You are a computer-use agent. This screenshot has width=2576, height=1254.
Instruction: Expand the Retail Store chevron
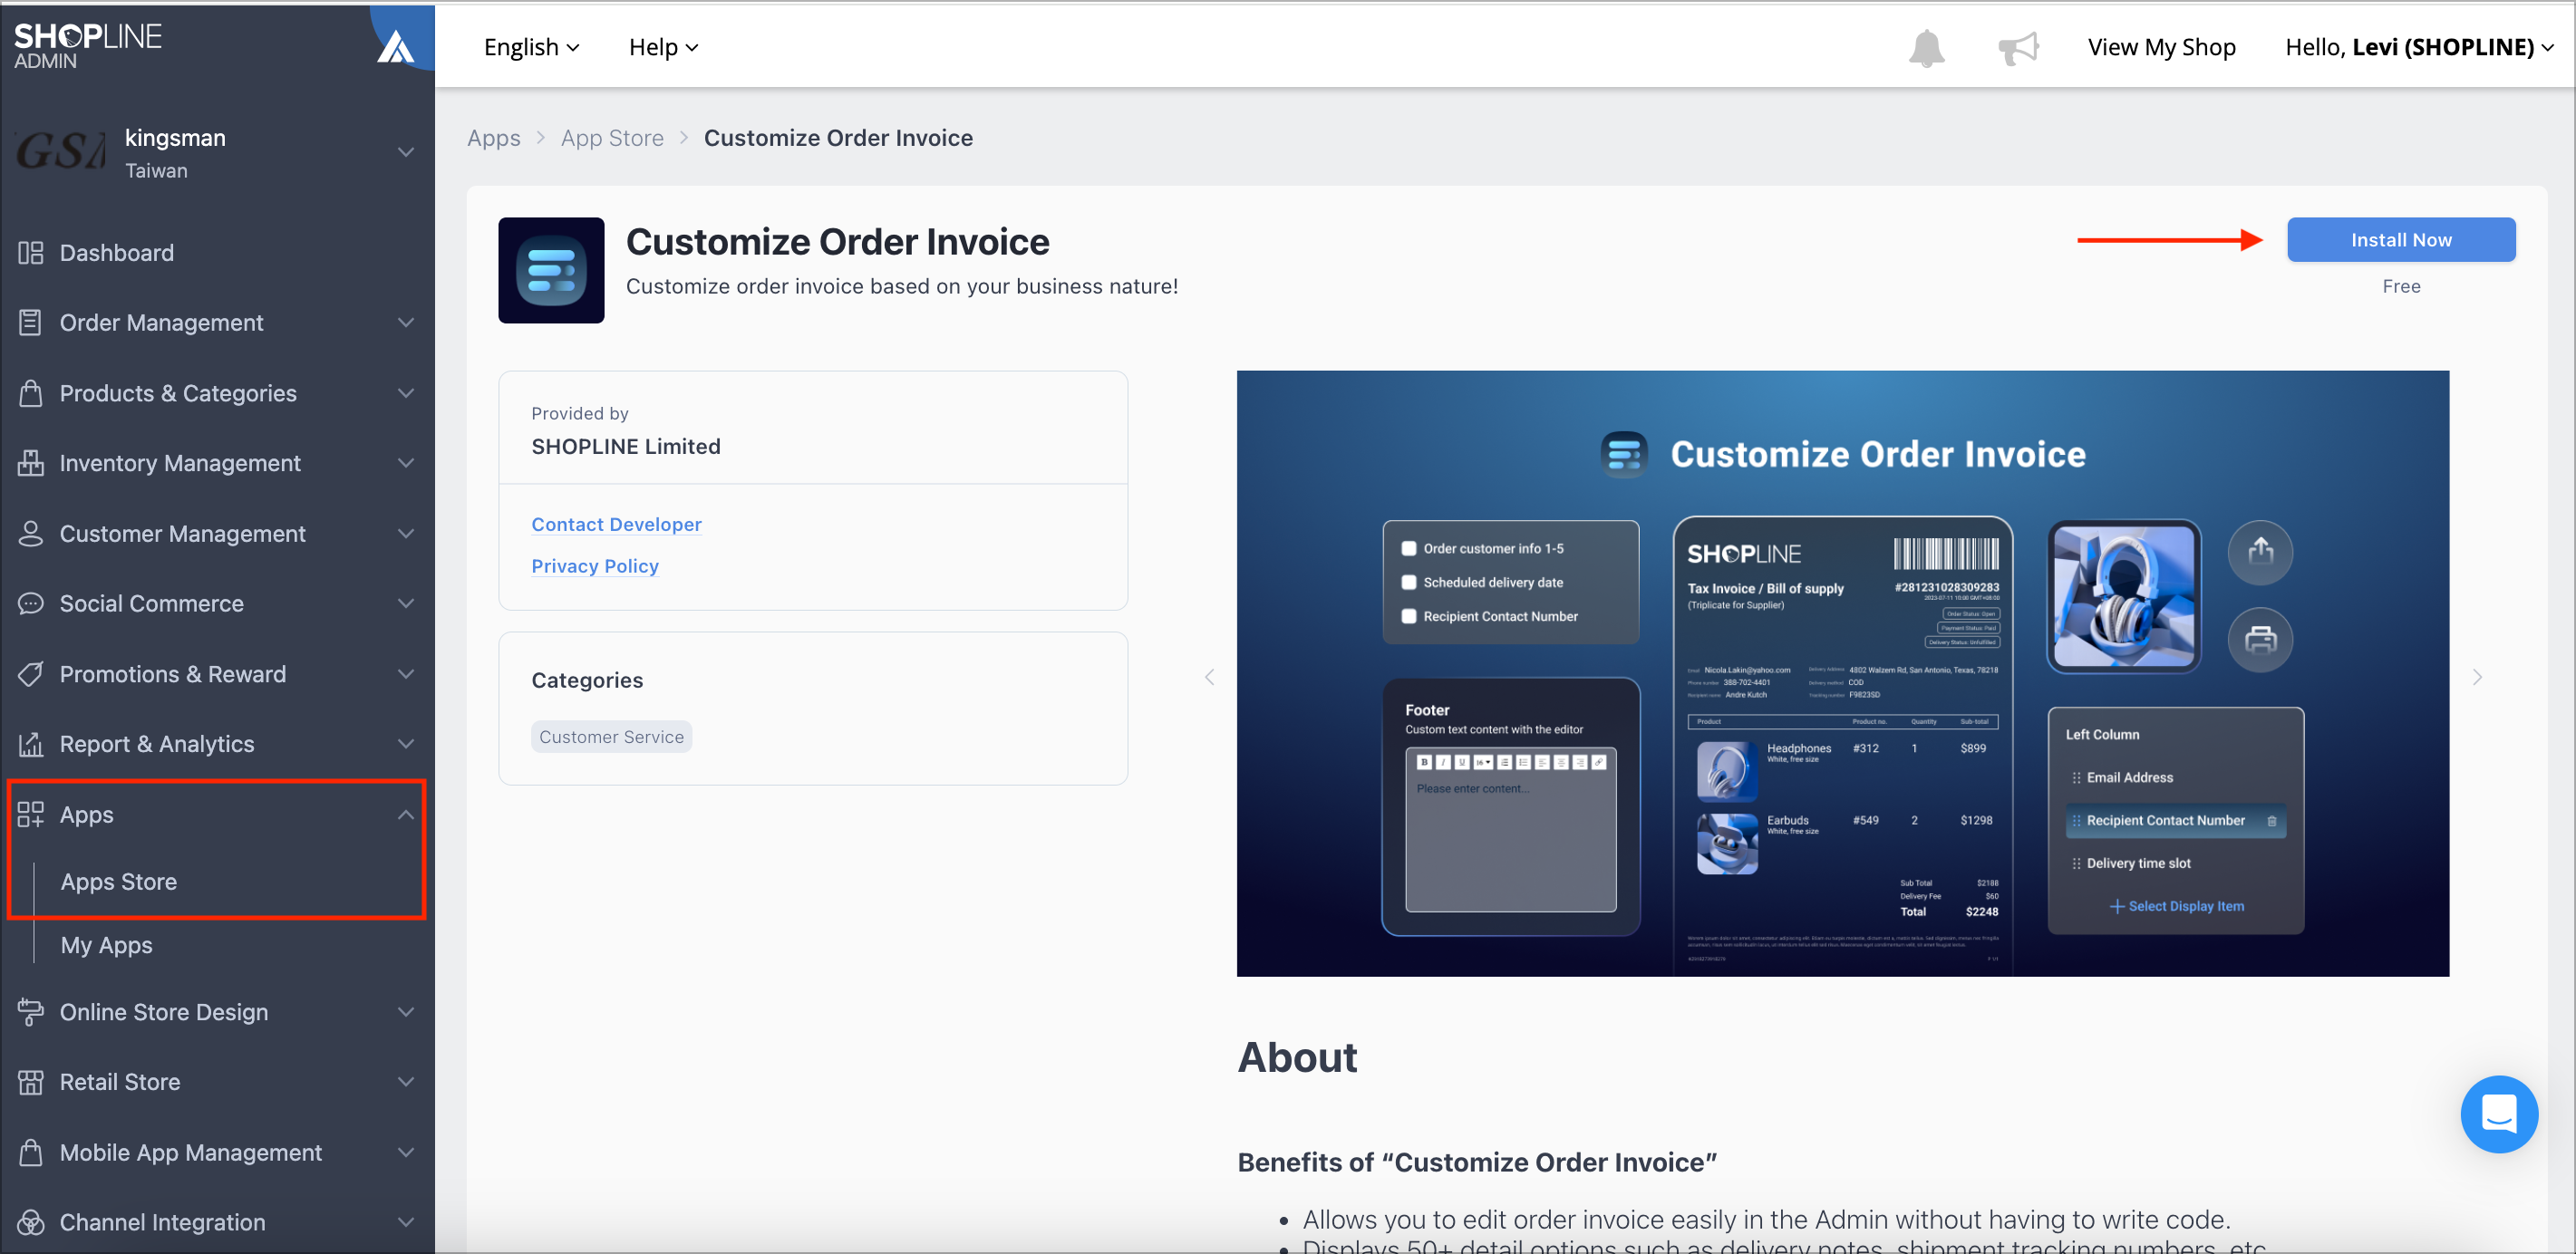pos(406,1082)
